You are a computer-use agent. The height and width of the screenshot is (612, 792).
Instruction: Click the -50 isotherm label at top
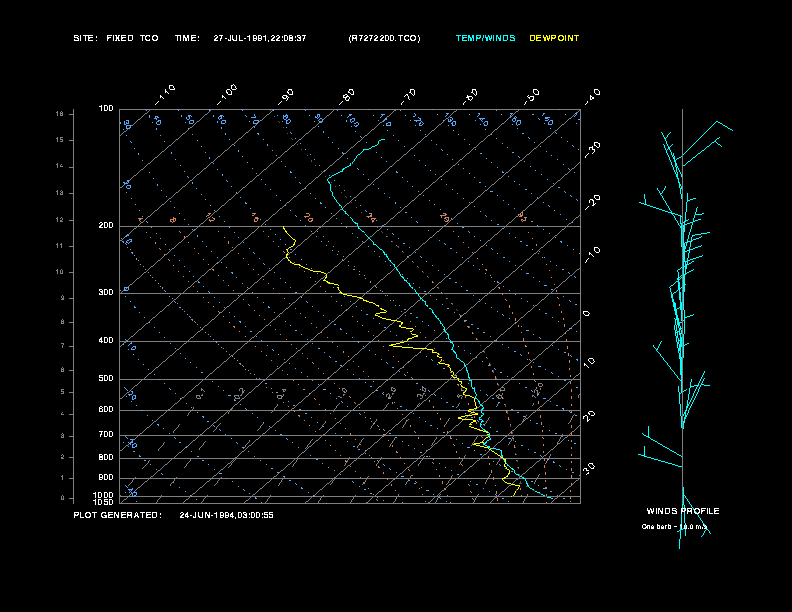531,97
